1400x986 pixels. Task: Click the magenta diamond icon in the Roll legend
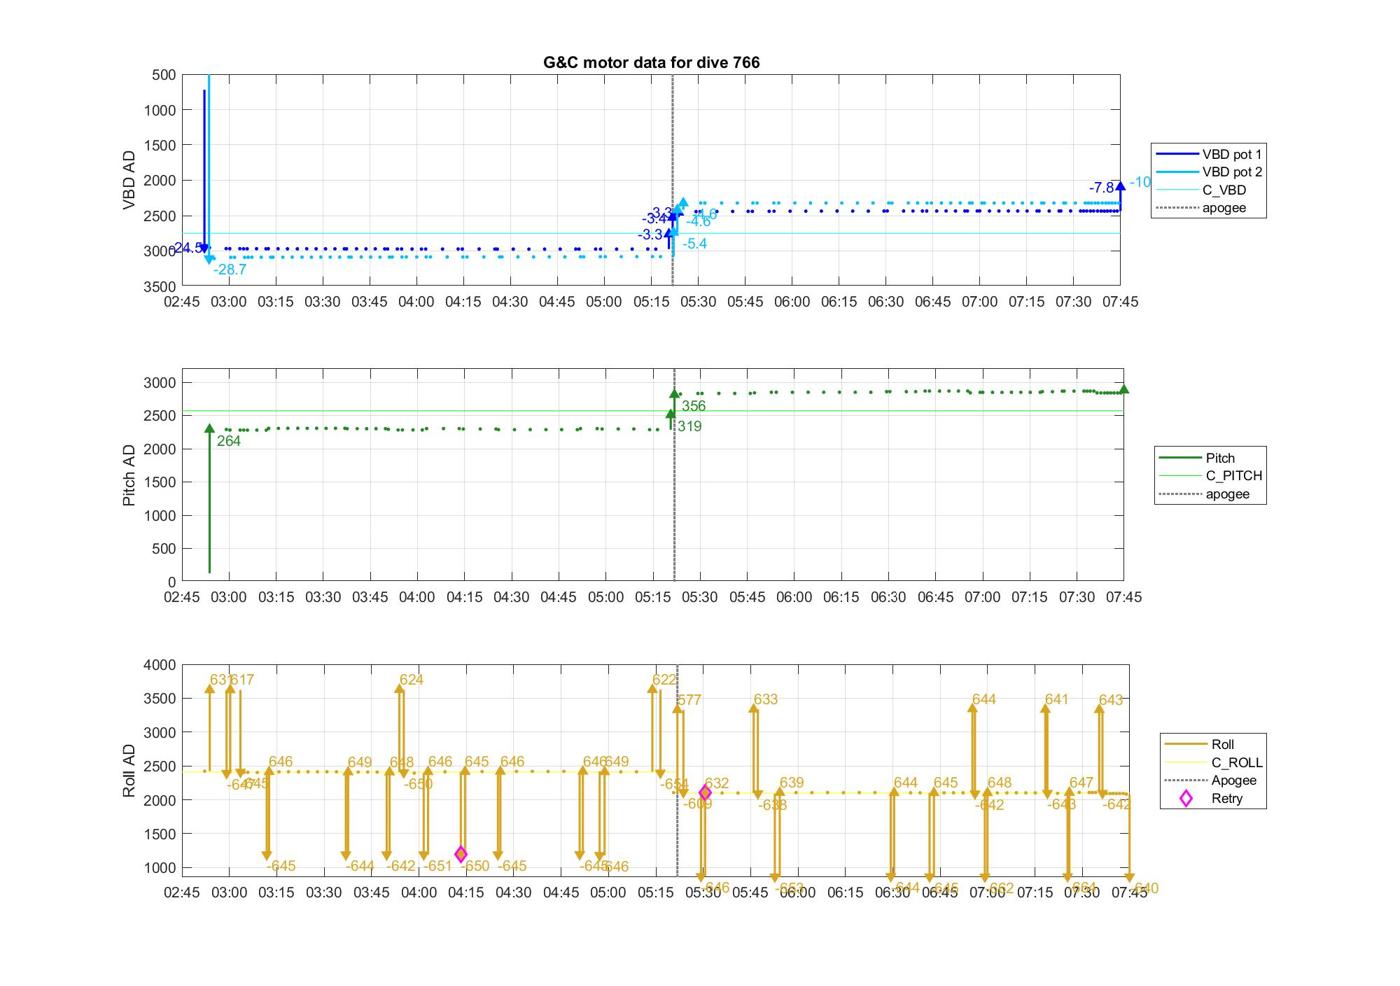pos(1186,798)
